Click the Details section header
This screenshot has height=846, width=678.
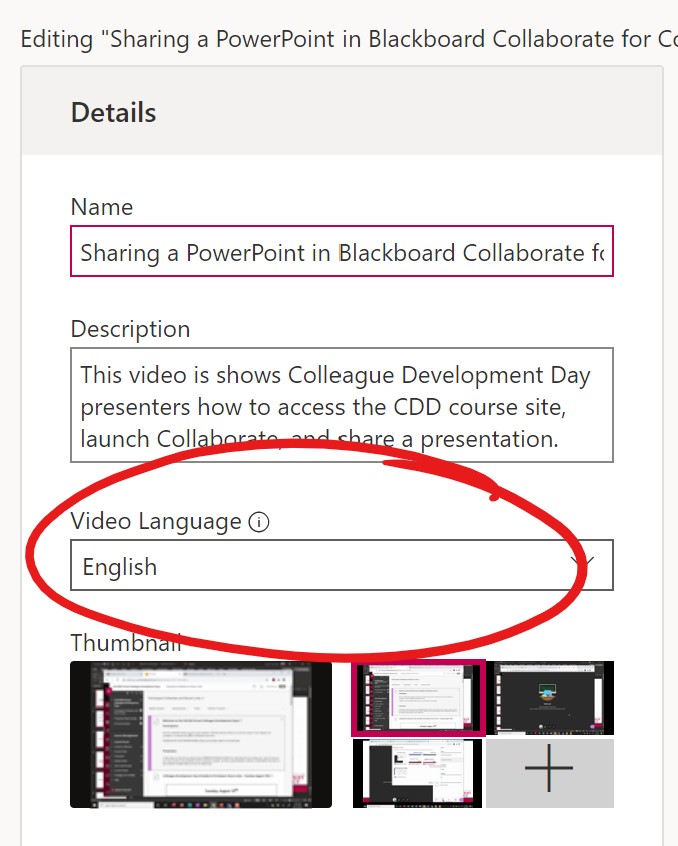point(113,113)
